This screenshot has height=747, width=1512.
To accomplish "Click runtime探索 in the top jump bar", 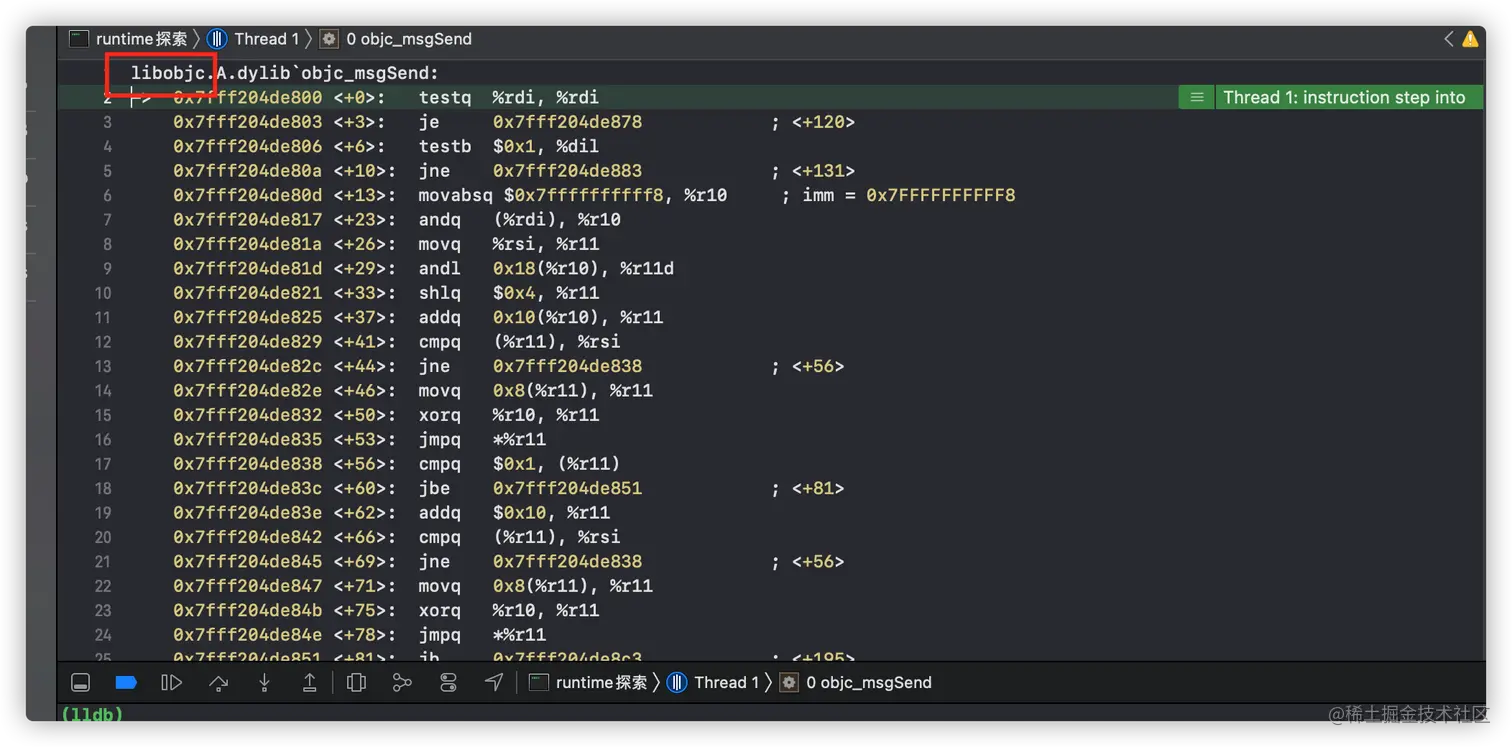I will click(x=128, y=39).
